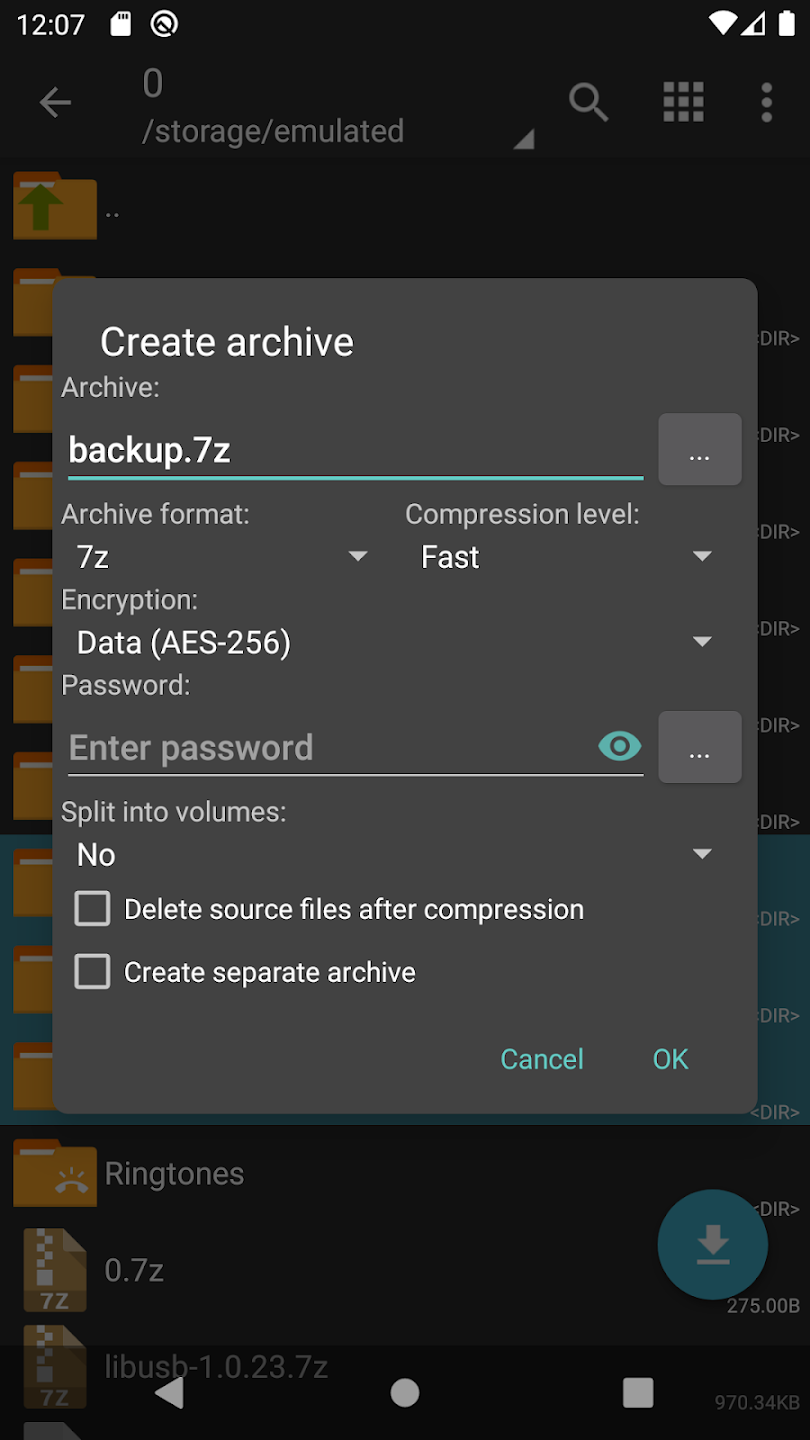Viewport: 810px width, 1440px height.
Task: Browse archive path with the ellipsis button
Action: [699, 450]
